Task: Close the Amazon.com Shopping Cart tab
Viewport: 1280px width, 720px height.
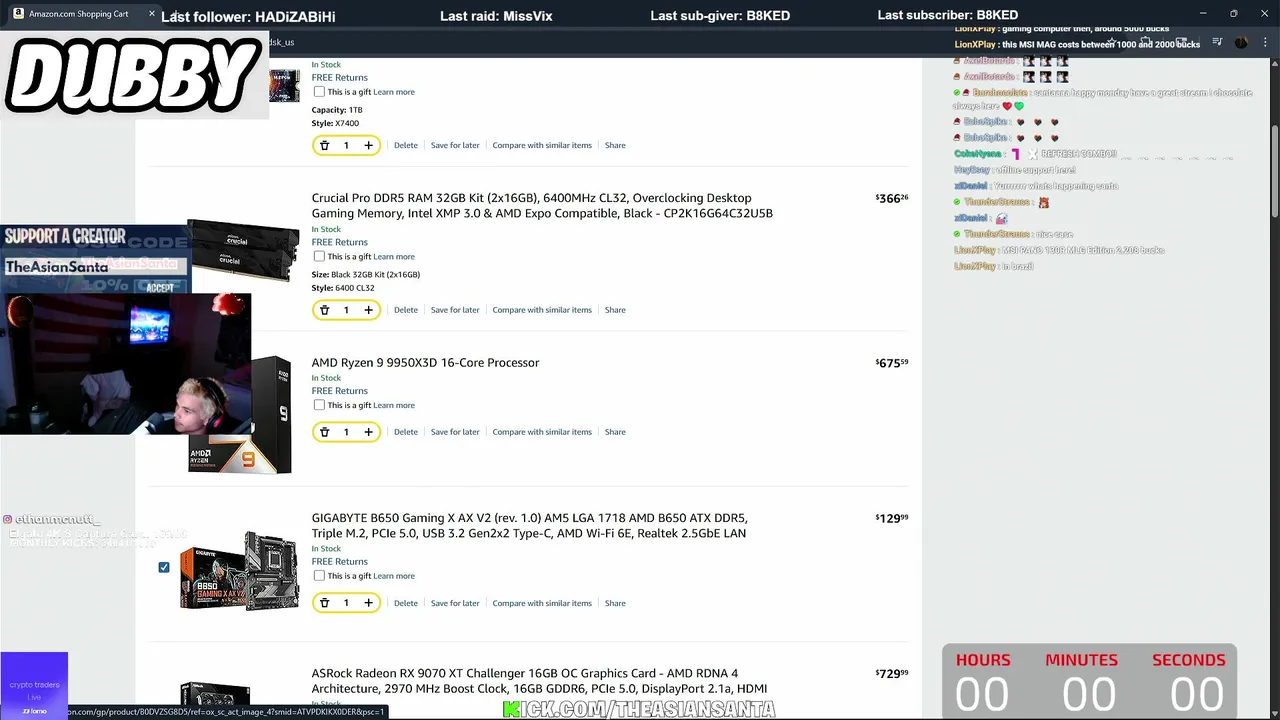Action: point(152,14)
